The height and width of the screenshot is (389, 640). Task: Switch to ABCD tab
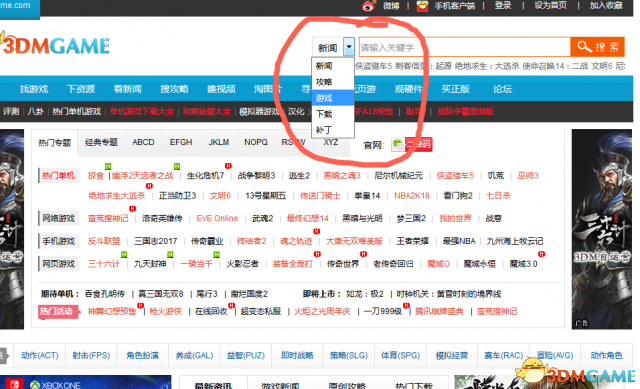pos(143,142)
